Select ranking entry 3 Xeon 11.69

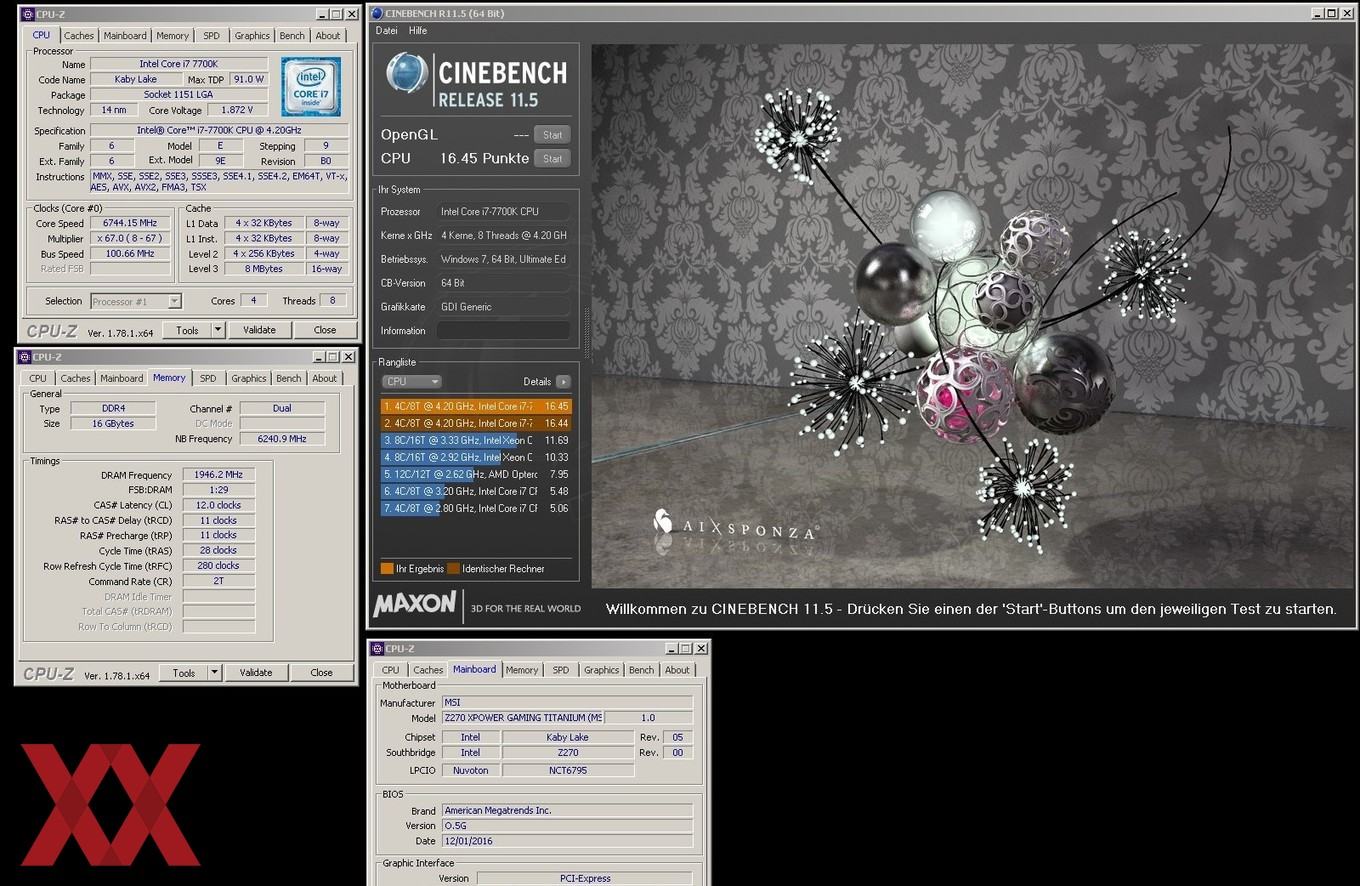point(475,441)
